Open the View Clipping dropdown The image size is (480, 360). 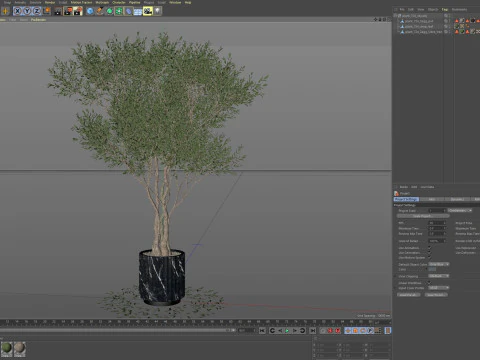click(x=439, y=276)
